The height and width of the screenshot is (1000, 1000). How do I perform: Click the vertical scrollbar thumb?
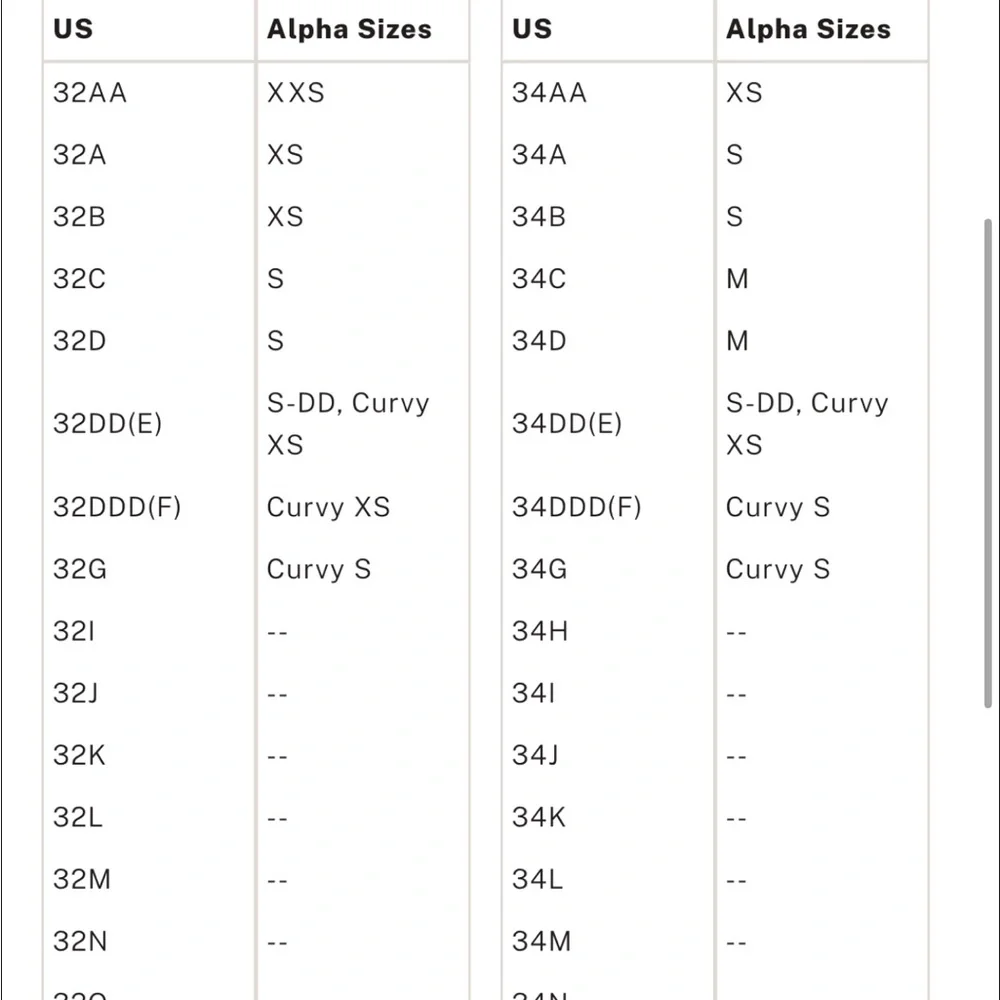click(988, 464)
